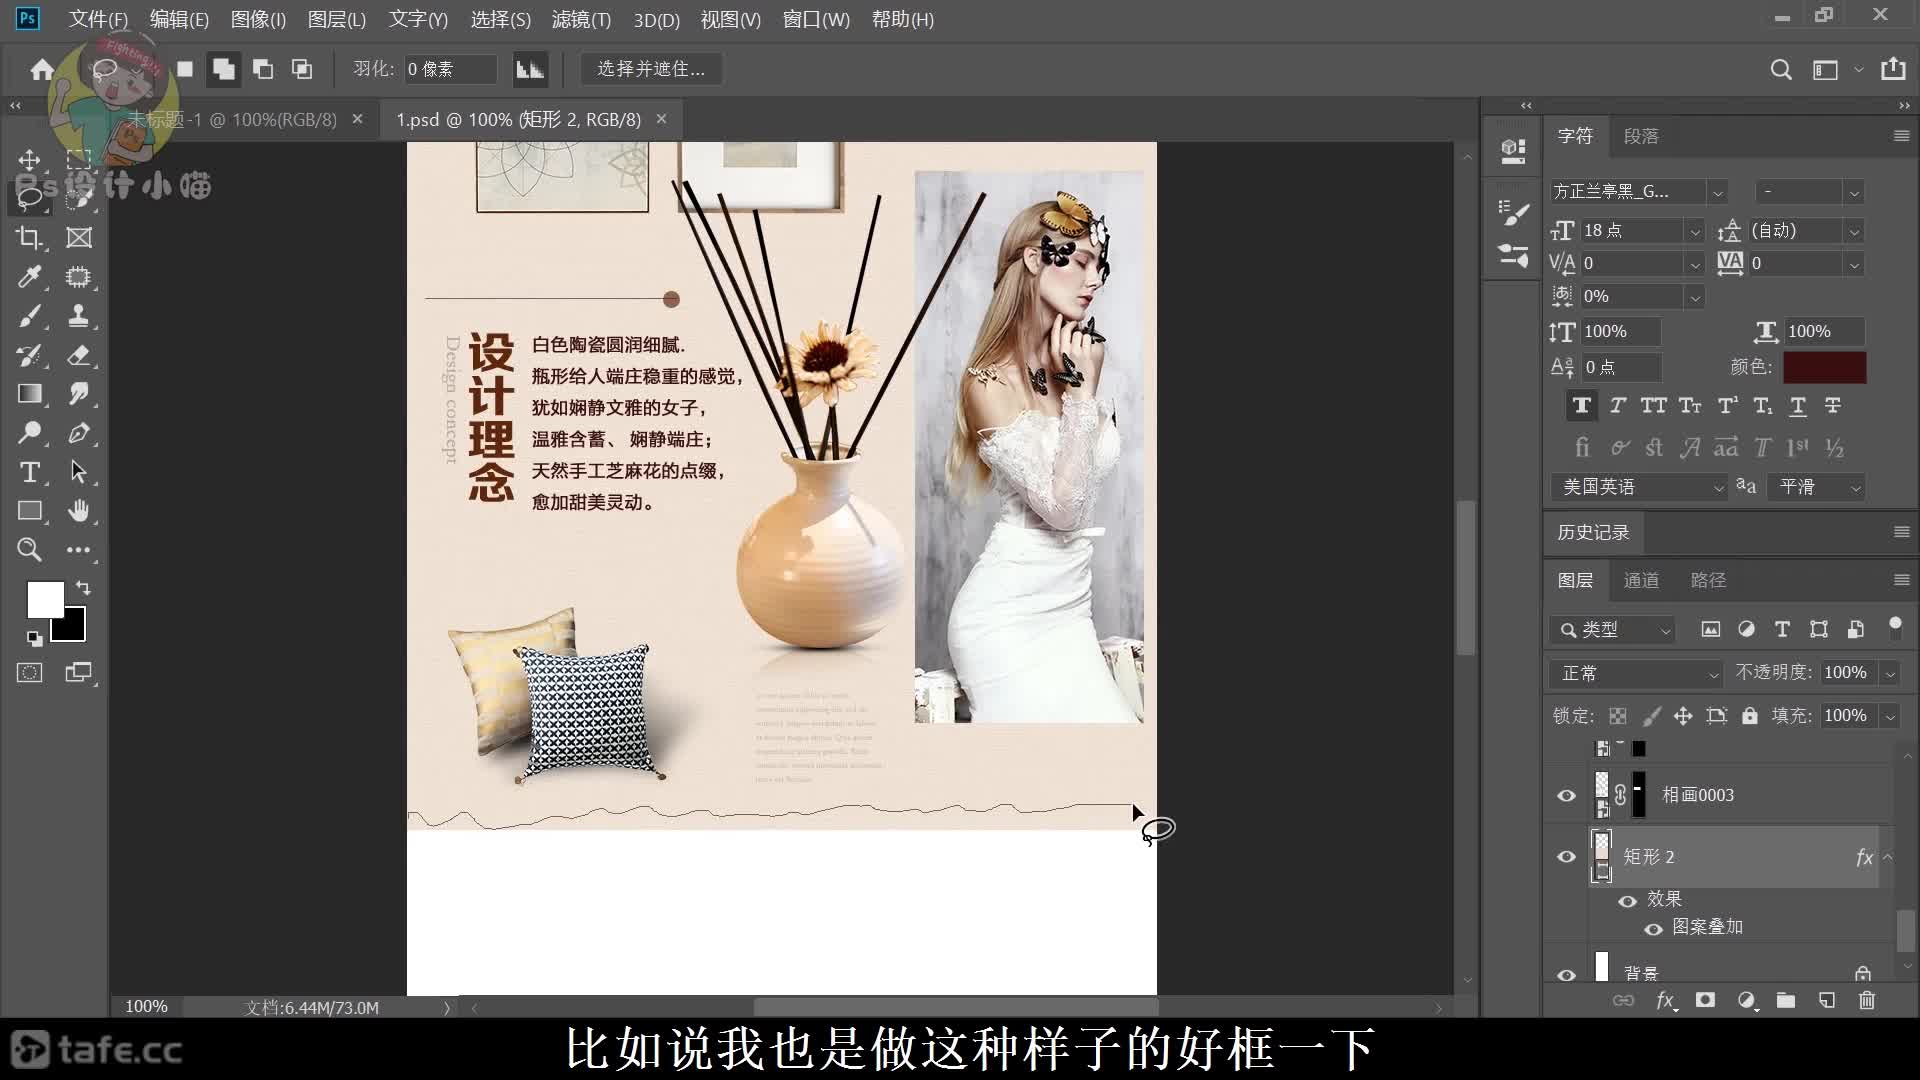Swap foreground and background colors
Screen dimensions: 1920x1080
(x=83, y=588)
